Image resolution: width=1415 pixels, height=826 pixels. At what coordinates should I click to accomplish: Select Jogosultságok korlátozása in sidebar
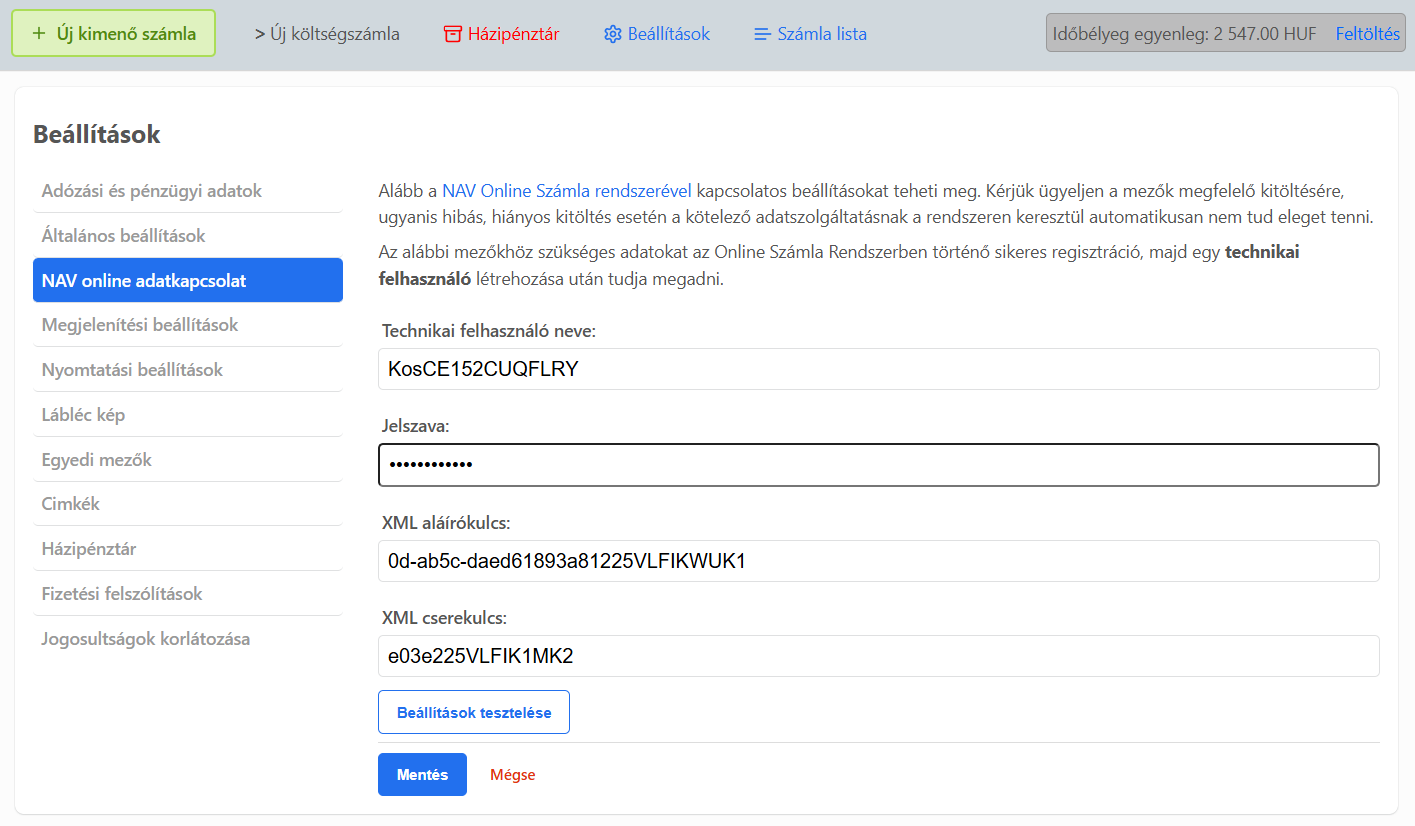click(146, 639)
